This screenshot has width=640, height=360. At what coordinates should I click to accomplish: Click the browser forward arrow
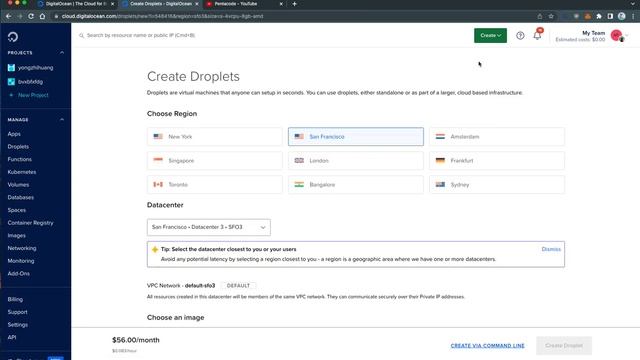[20, 16]
